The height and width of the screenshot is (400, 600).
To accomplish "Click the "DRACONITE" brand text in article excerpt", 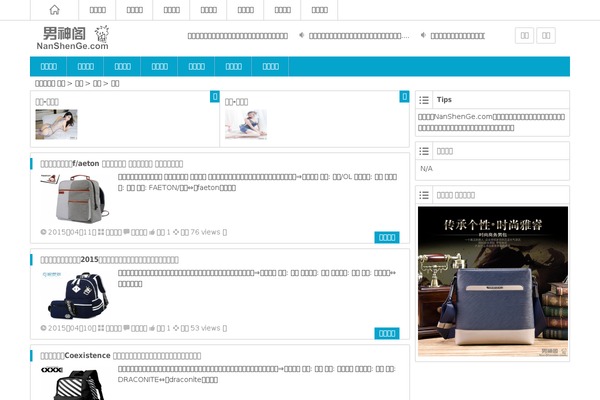I will tap(138, 379).
